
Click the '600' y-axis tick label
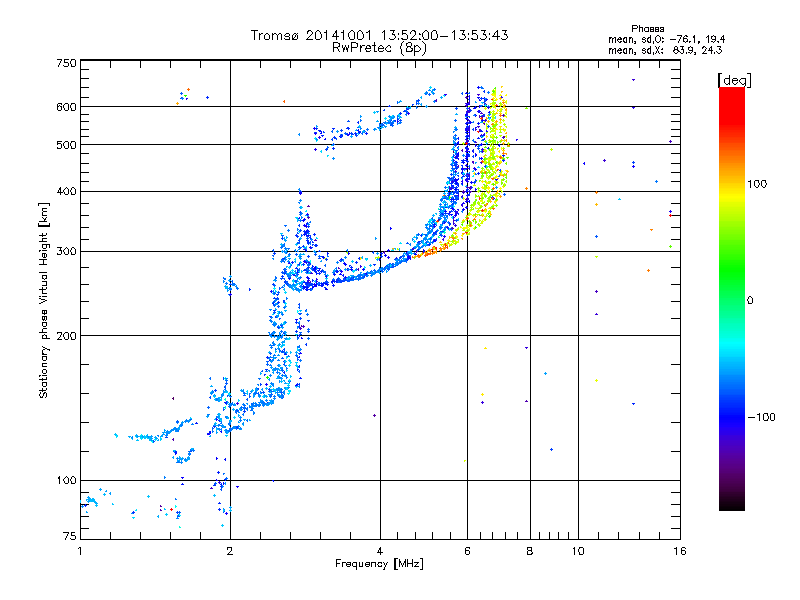click(67, 107)
